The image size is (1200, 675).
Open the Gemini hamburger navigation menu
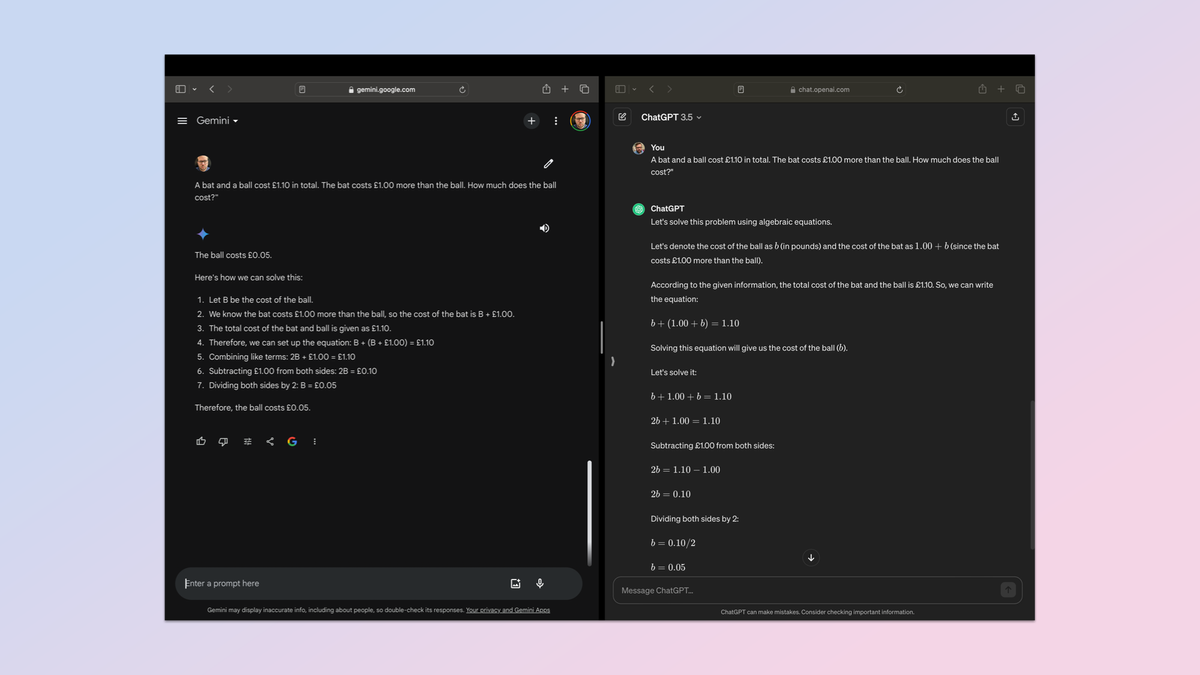[182, 120]
